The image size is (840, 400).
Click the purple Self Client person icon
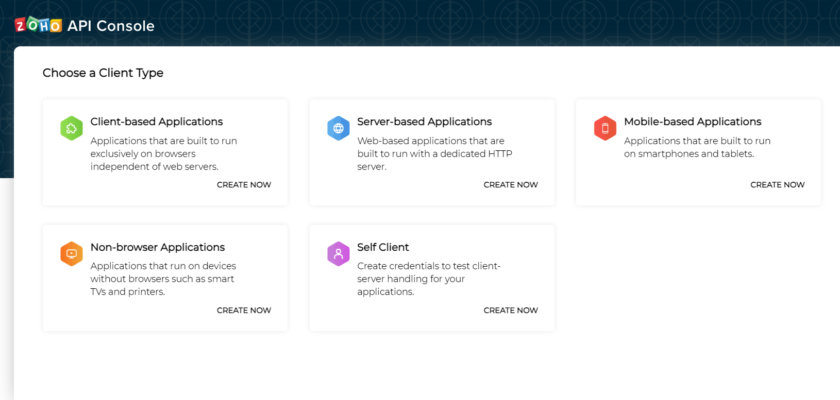(x=338, y=254)
